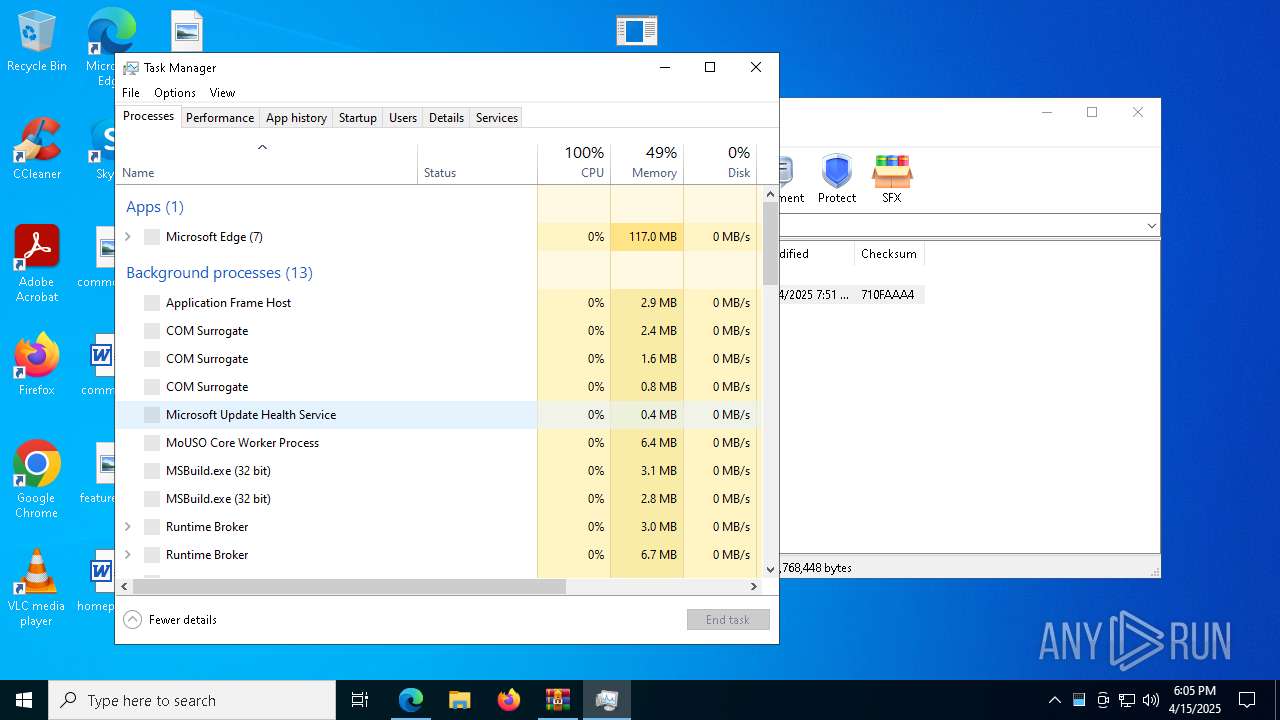Click the End task button

tap(728, 620)
